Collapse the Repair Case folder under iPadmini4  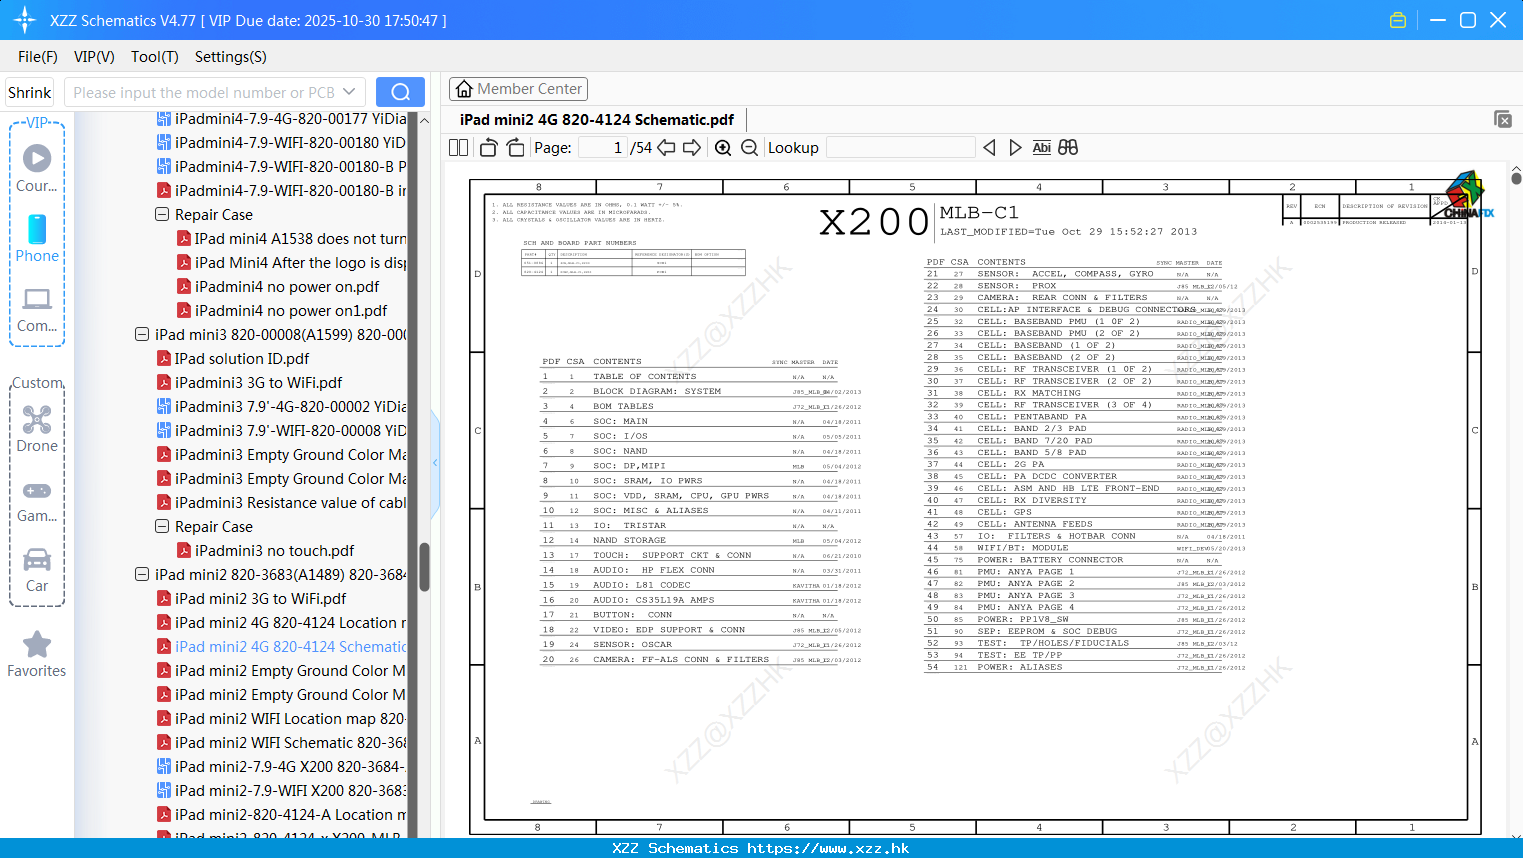[x=162, y=214]
